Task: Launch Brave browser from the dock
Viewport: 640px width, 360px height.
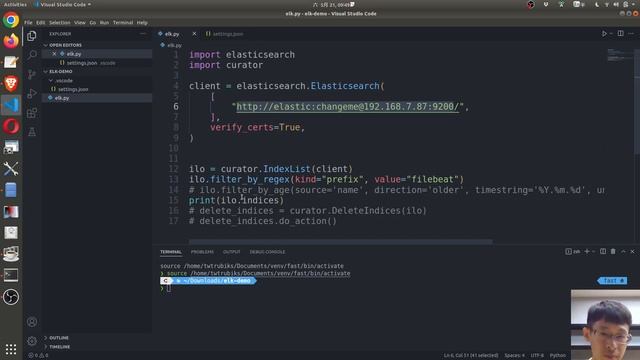Action: coord(11,83)
